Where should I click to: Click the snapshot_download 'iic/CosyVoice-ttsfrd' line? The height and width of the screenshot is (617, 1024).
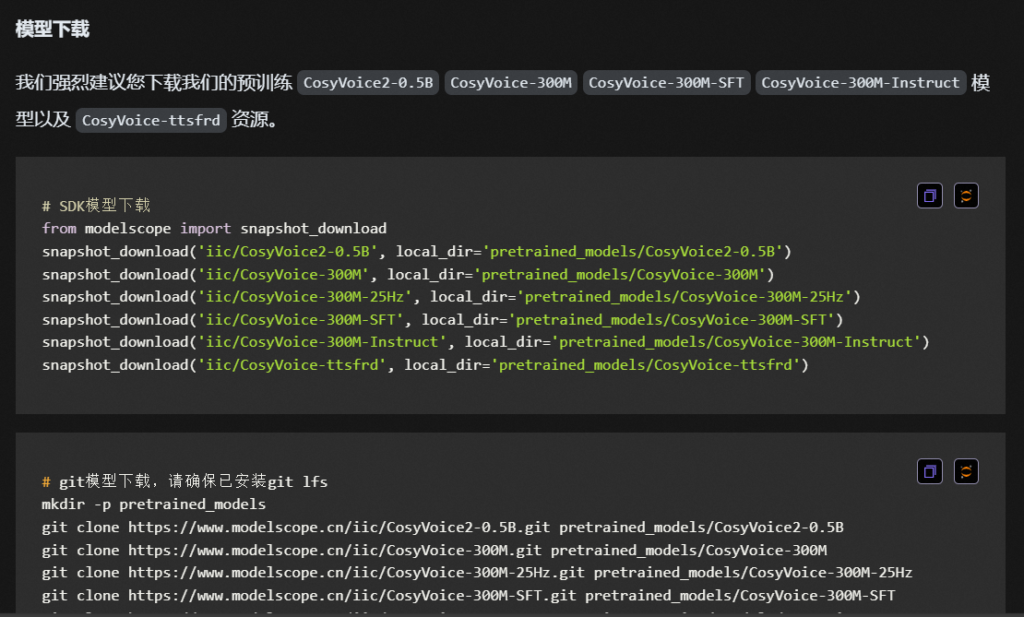pyautogui.click(x=425, y=365)
